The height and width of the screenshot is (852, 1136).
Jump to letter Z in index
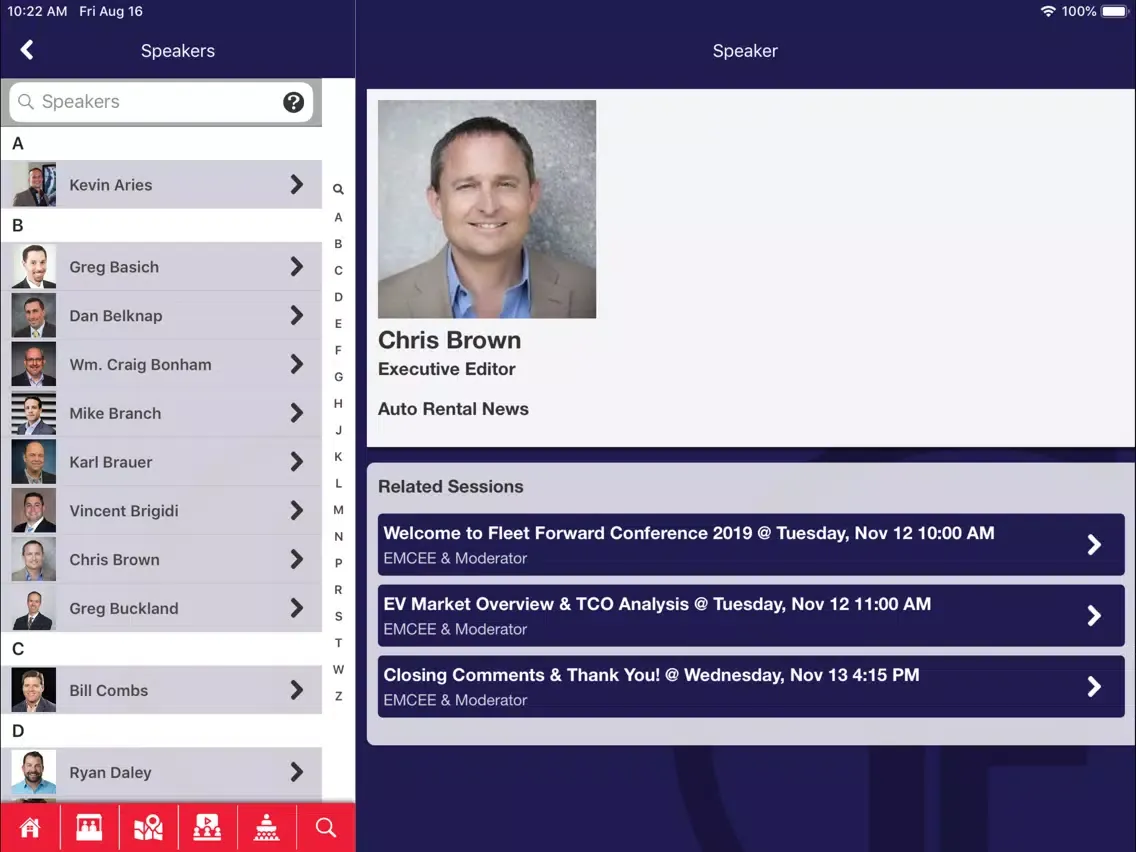(x=338, y=696)
